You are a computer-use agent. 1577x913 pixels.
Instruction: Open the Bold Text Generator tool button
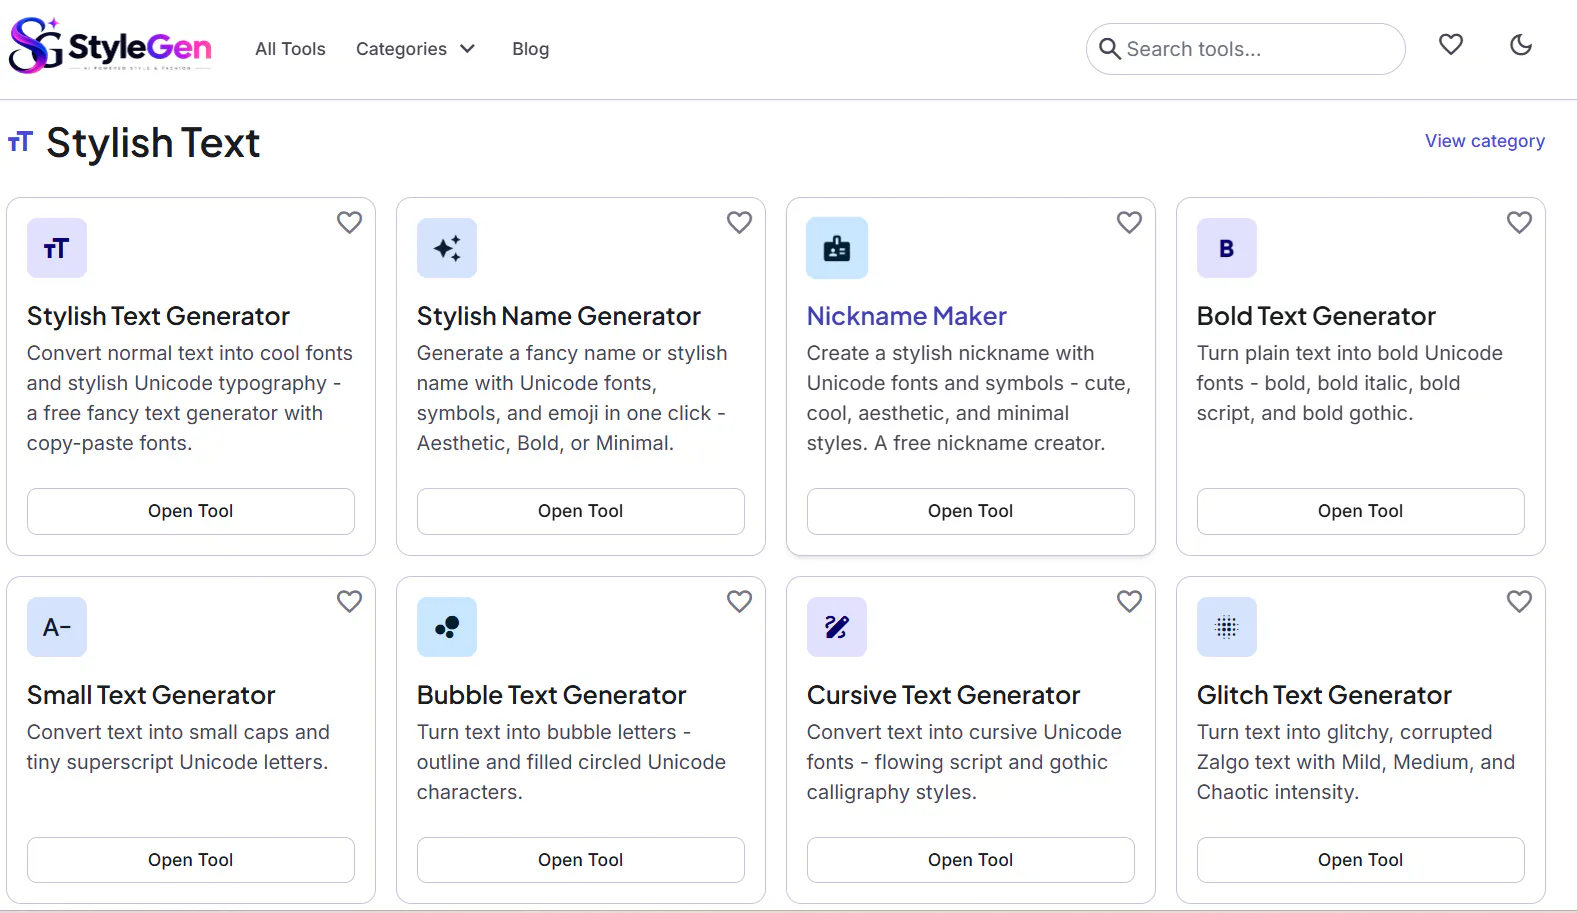pyautogui.click(x=1360, y=511)
